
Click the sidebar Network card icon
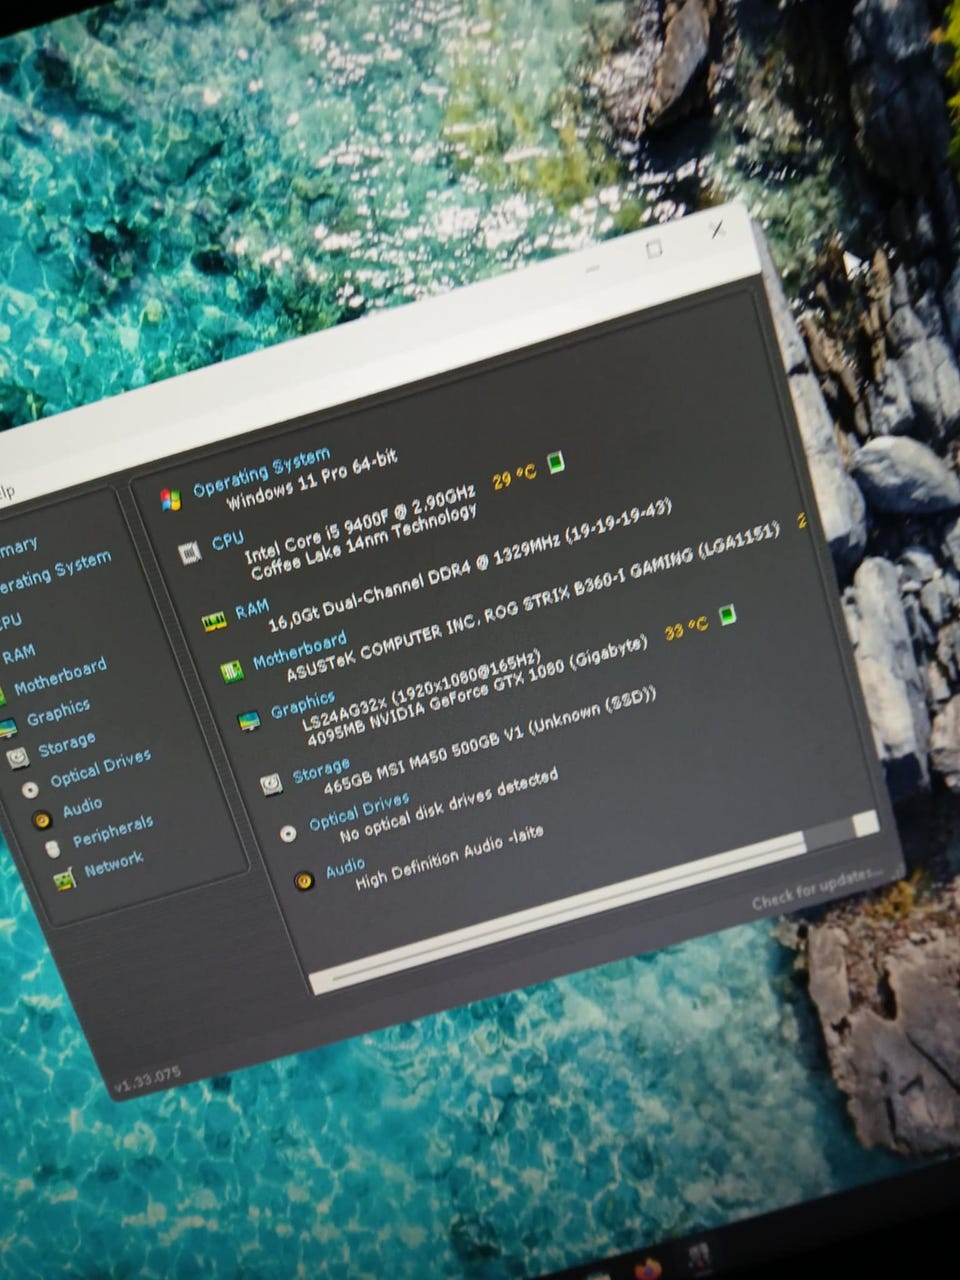pos(64,880)
